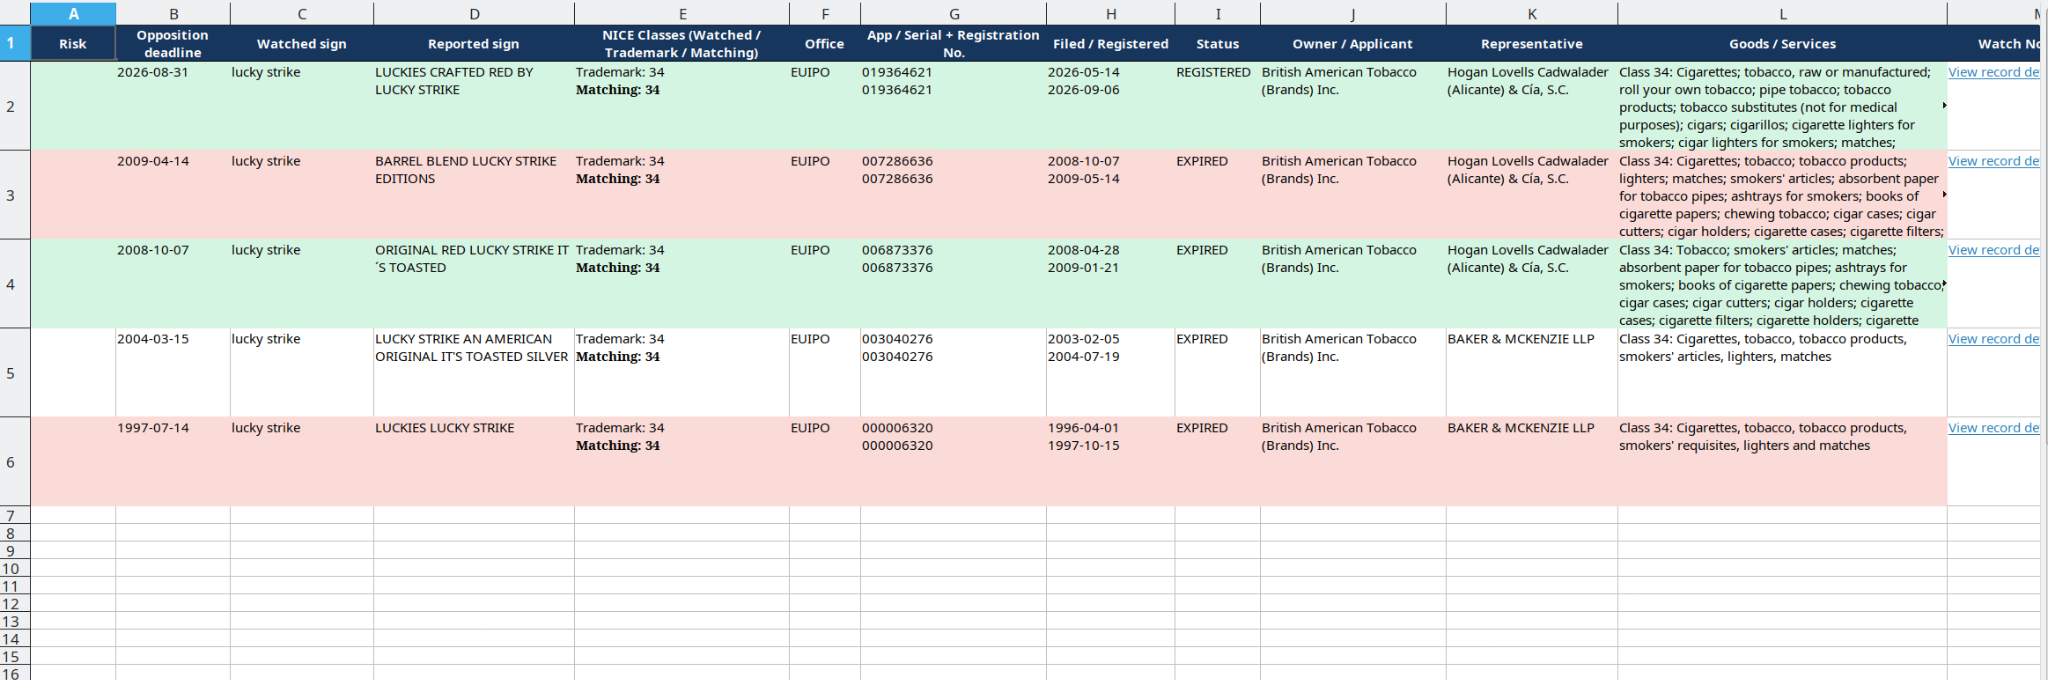Click the Representative header cell
This screenshot has height=680, width=2048.
[x=1532, y=44]
